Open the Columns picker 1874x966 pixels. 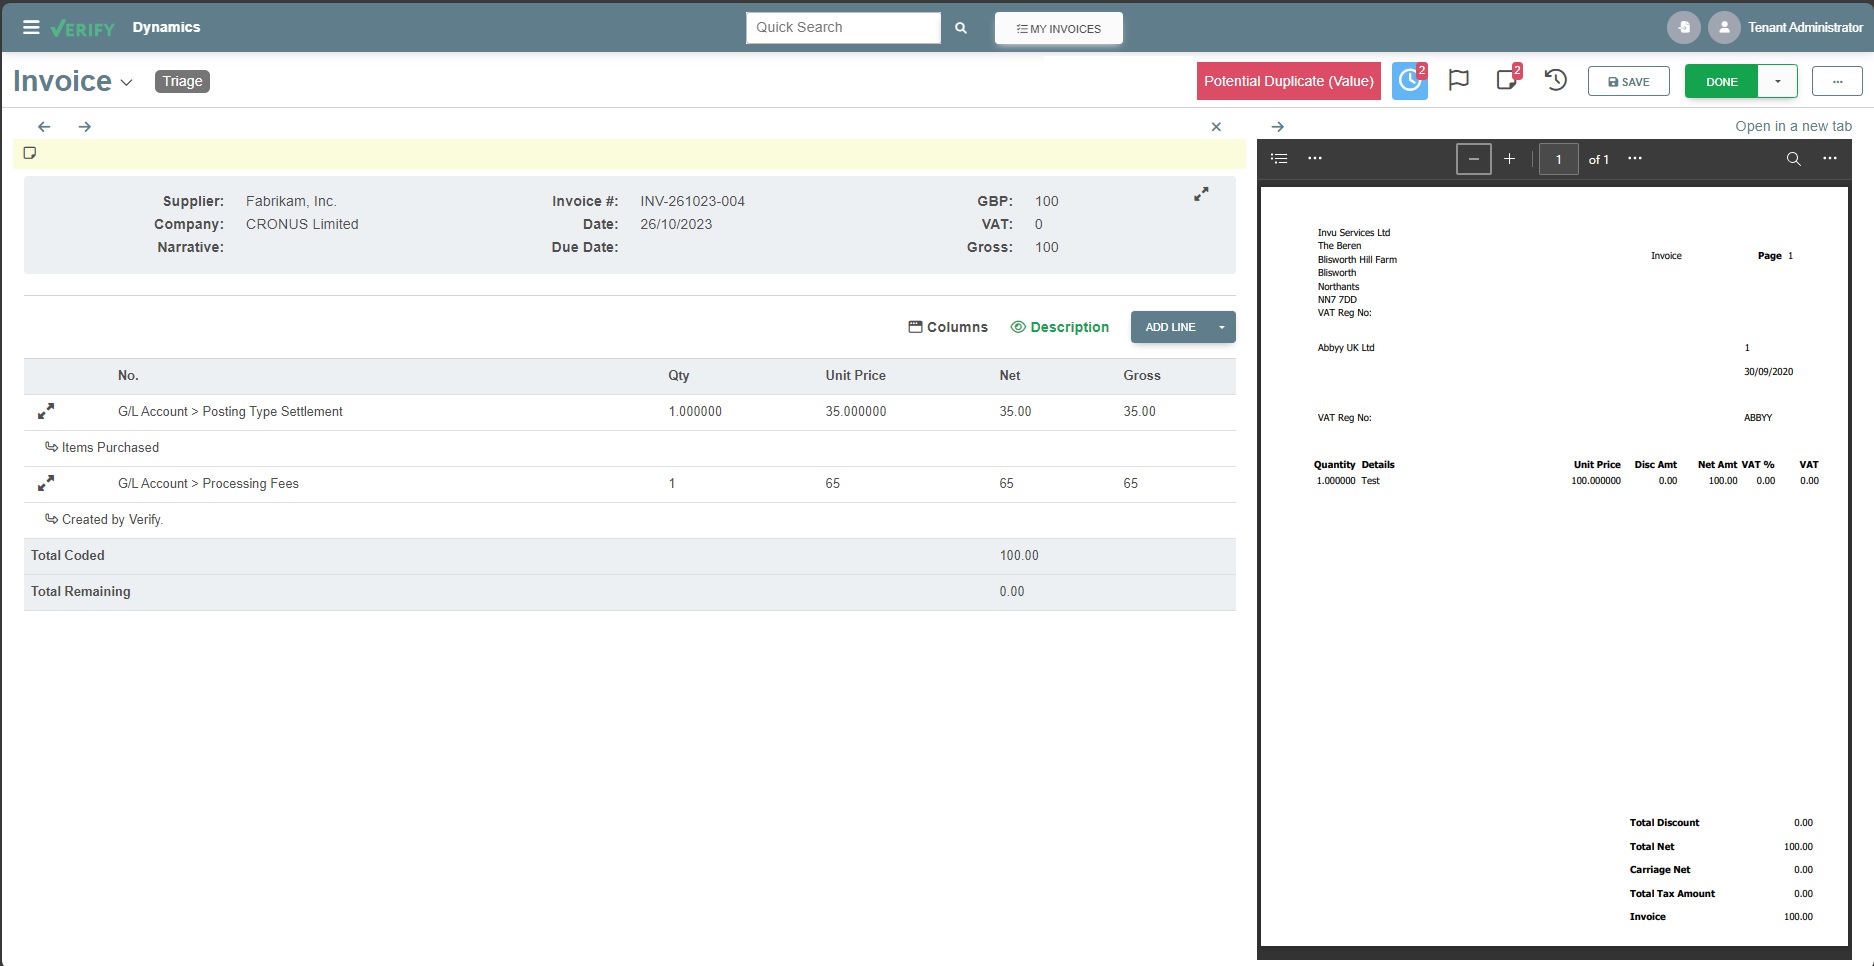pyautogui.click(x=947, y=327)
